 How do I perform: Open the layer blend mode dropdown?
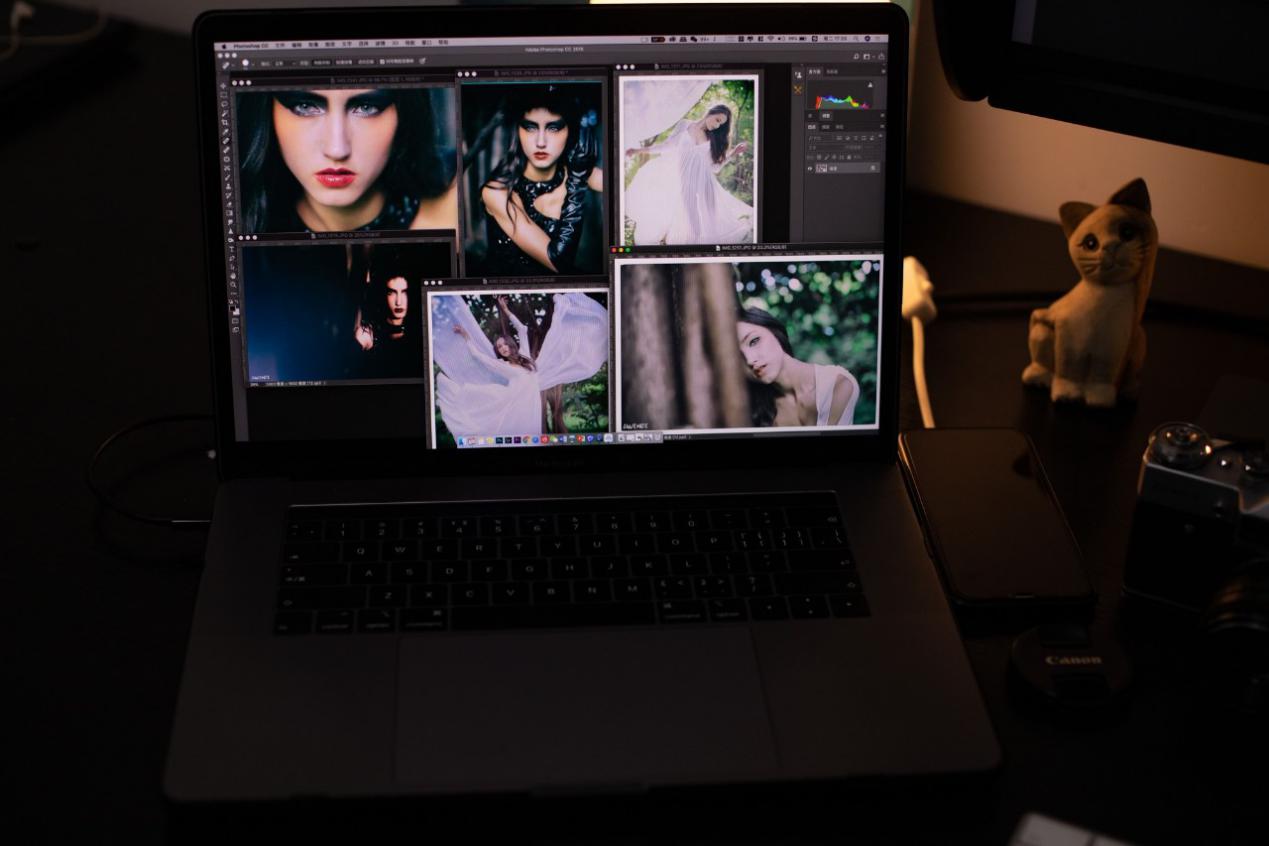[x=827, y=147]
